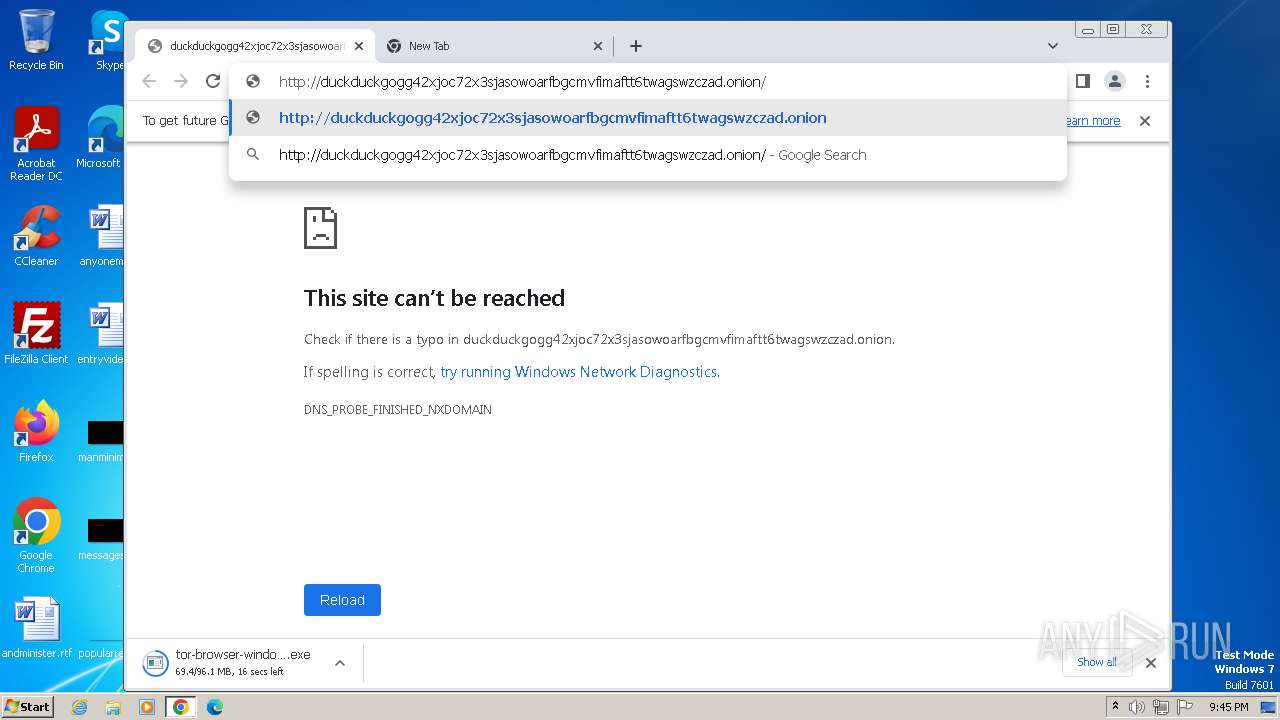Image resolution: width=1280 pixels, height=720 pixels.
Task: Close the New Tab tab
Action: (598, 46)
